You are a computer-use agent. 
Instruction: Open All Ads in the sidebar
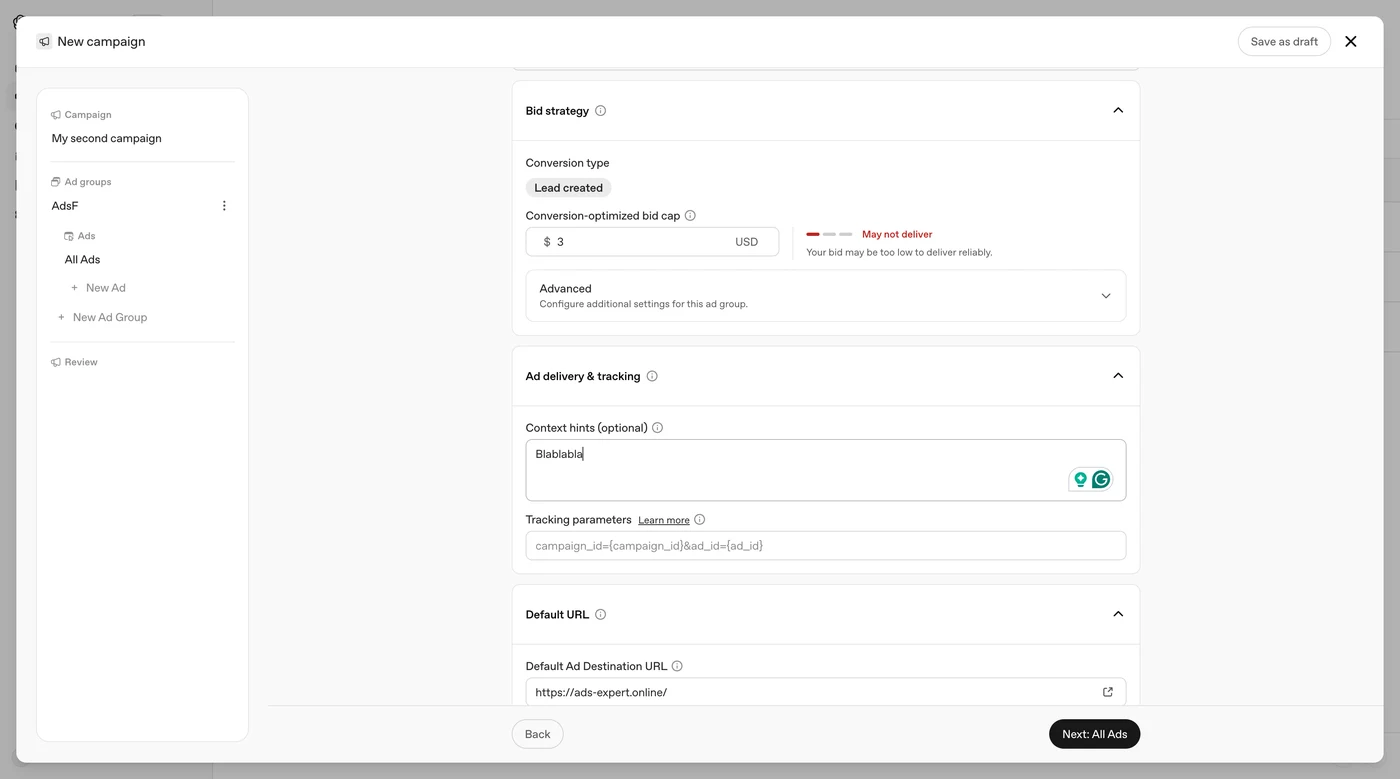pos(83,260)
